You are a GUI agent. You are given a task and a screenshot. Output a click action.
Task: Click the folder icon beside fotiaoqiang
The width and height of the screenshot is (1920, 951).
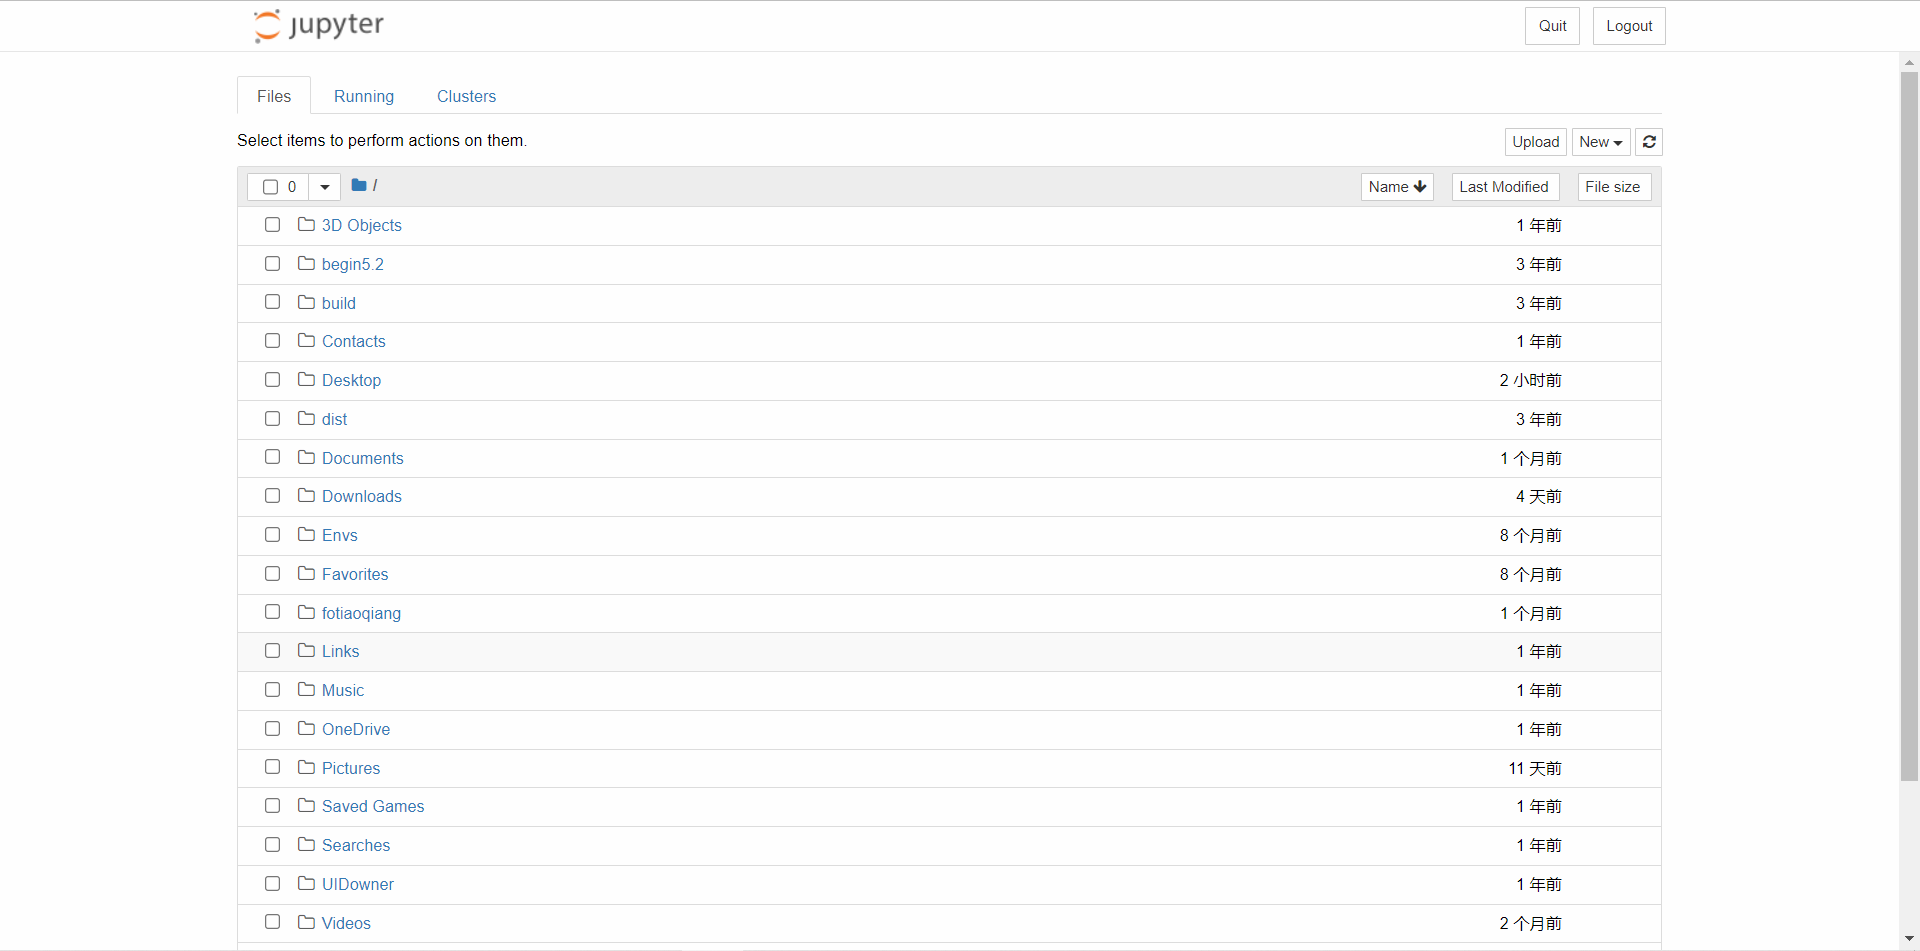pos(306,612)
